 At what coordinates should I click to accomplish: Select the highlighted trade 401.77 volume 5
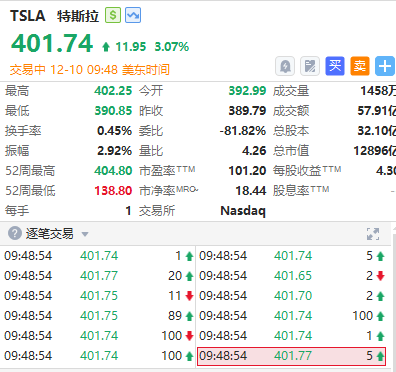(292, 356)
